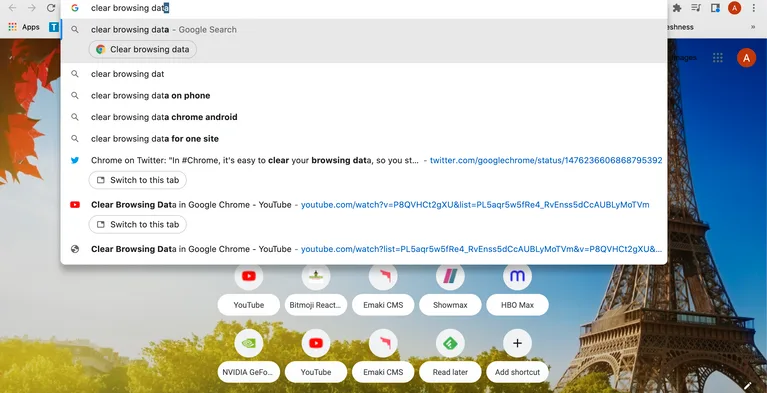Select 'clear browsing data on phone' suggestion
The height and width of the screenshot is (393, 767).
pos(364,95)
